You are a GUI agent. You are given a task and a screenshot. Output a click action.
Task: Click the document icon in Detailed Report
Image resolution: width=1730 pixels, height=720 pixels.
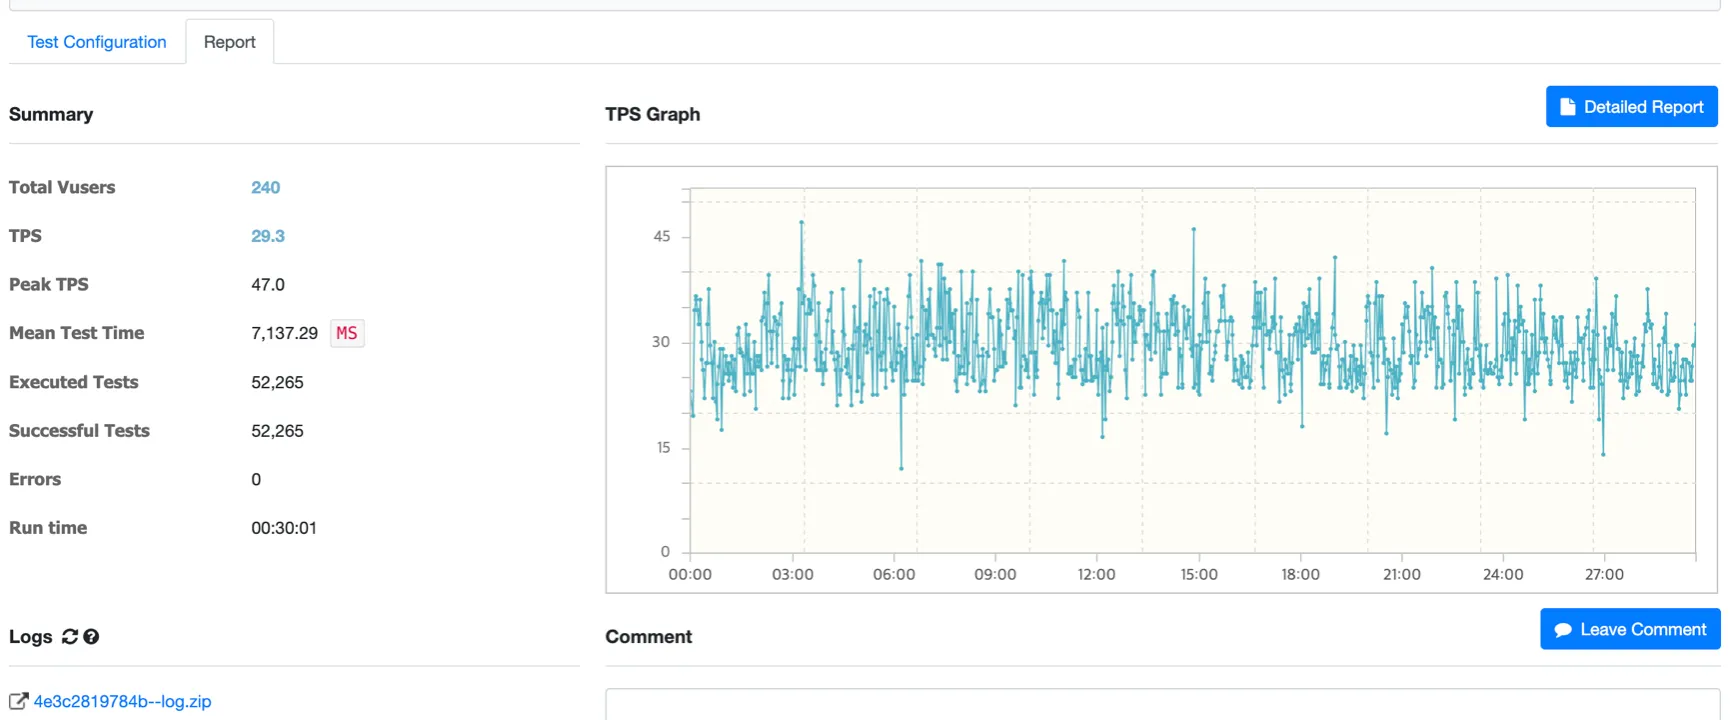[x=1567, y=107]
